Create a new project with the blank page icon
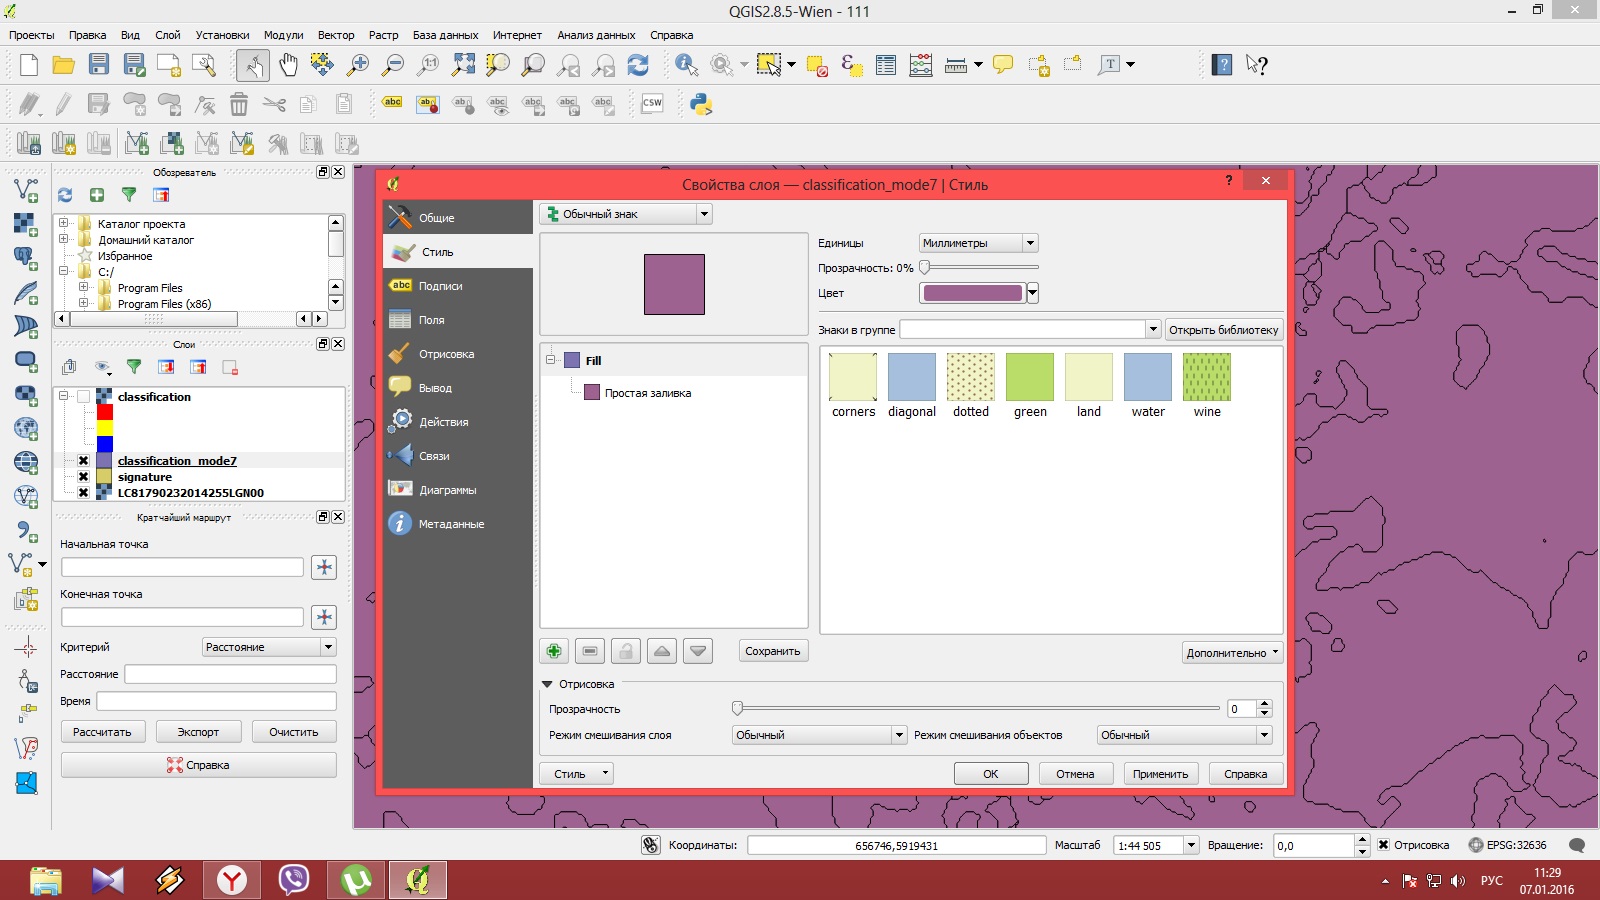The height and width of the screenshot is (900, 1600). tap(29, 65)
